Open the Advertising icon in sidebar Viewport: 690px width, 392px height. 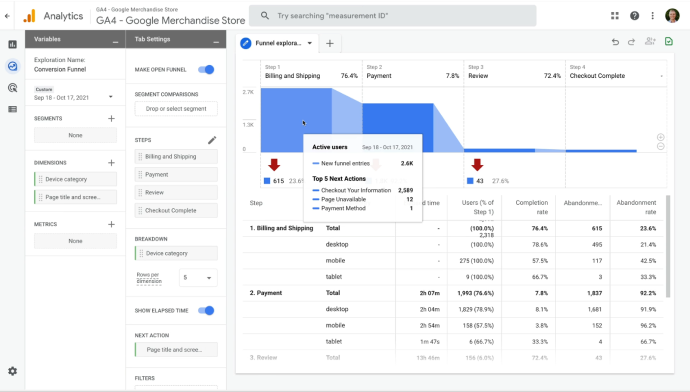click(x=12, y=88)
